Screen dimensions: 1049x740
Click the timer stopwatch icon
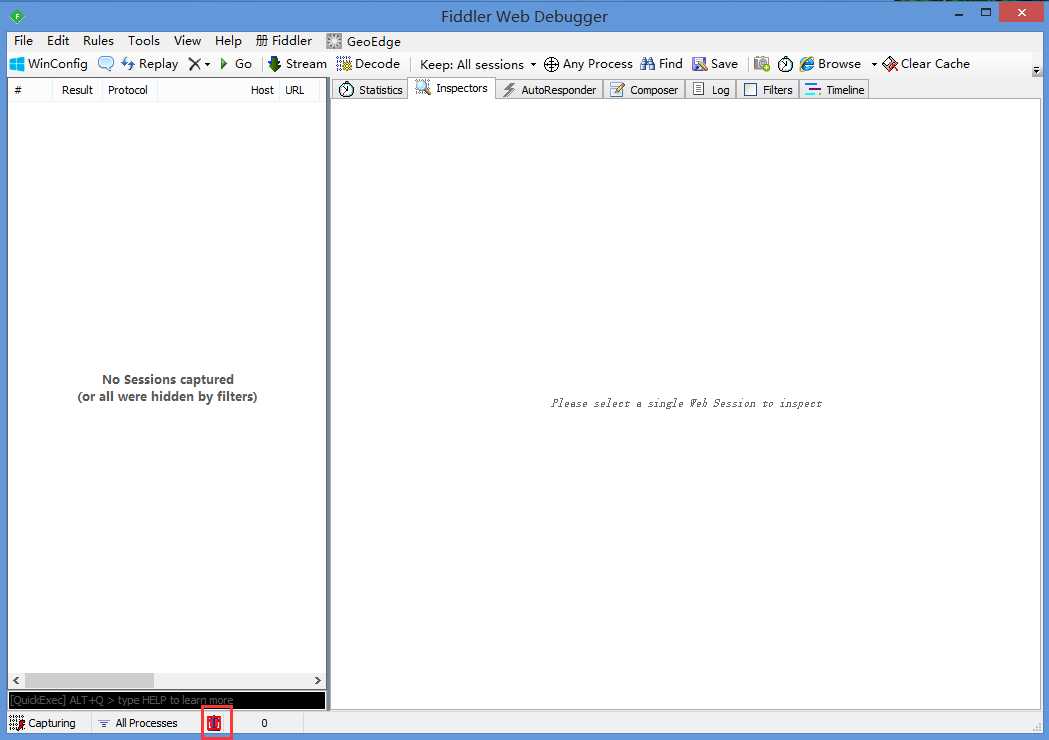(x=785, y=64)
